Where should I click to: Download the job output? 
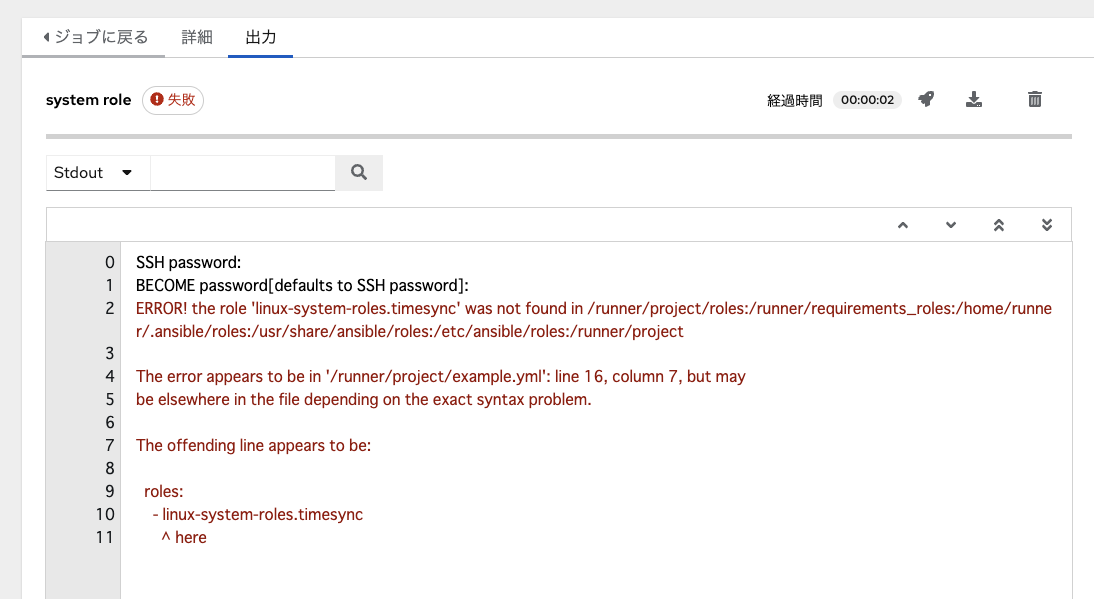974,99
